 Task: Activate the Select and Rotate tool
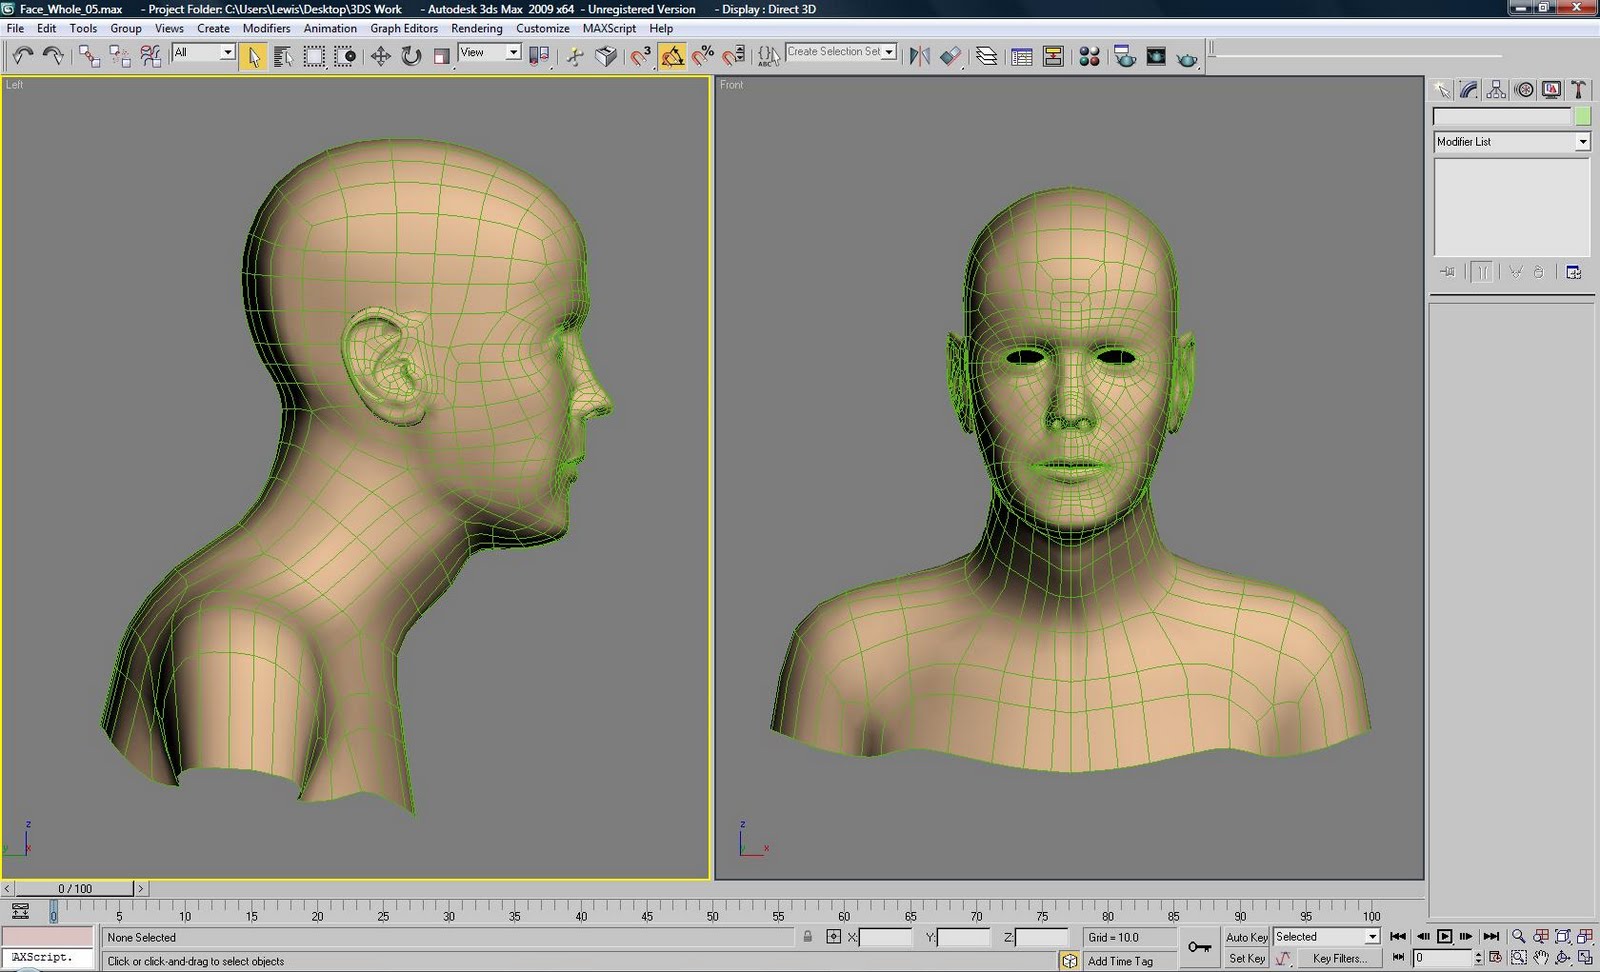click(411, 56)
